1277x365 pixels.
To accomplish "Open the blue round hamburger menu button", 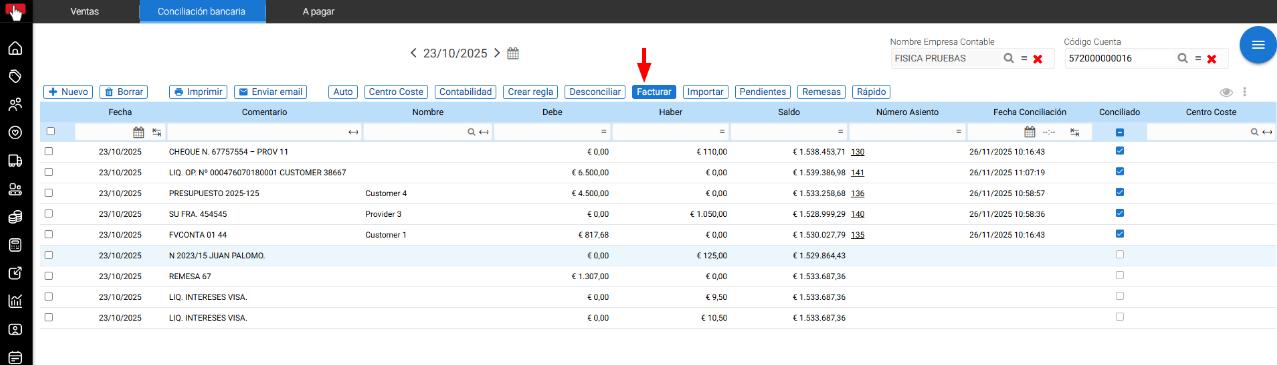I will [x=1258, y=46].
